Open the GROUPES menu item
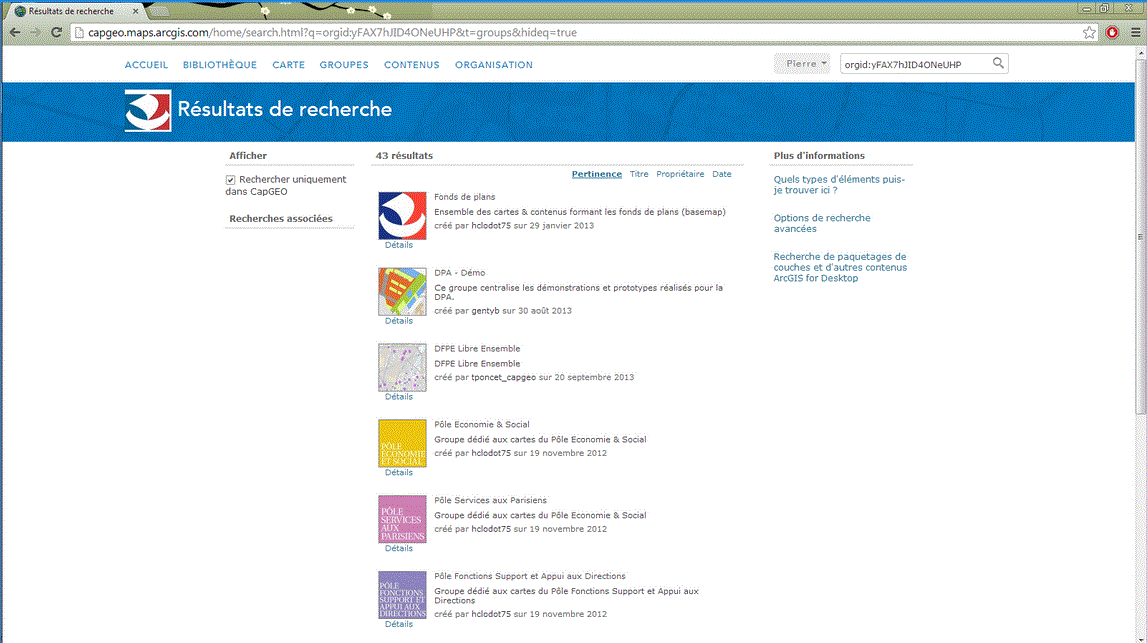The image size is (1147, 643). (344, 65)
